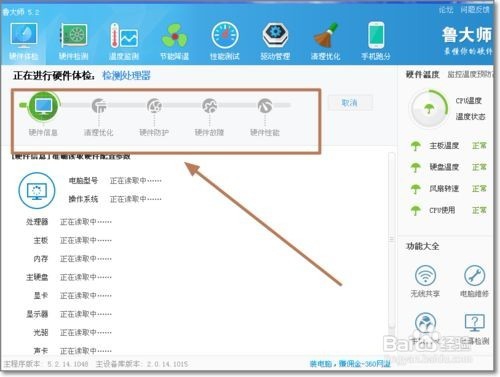Image resolution: width=500 pixels, height=377 pixels.
Task: Click the 问题反馈 feedback link
Action: coord(475,10)
